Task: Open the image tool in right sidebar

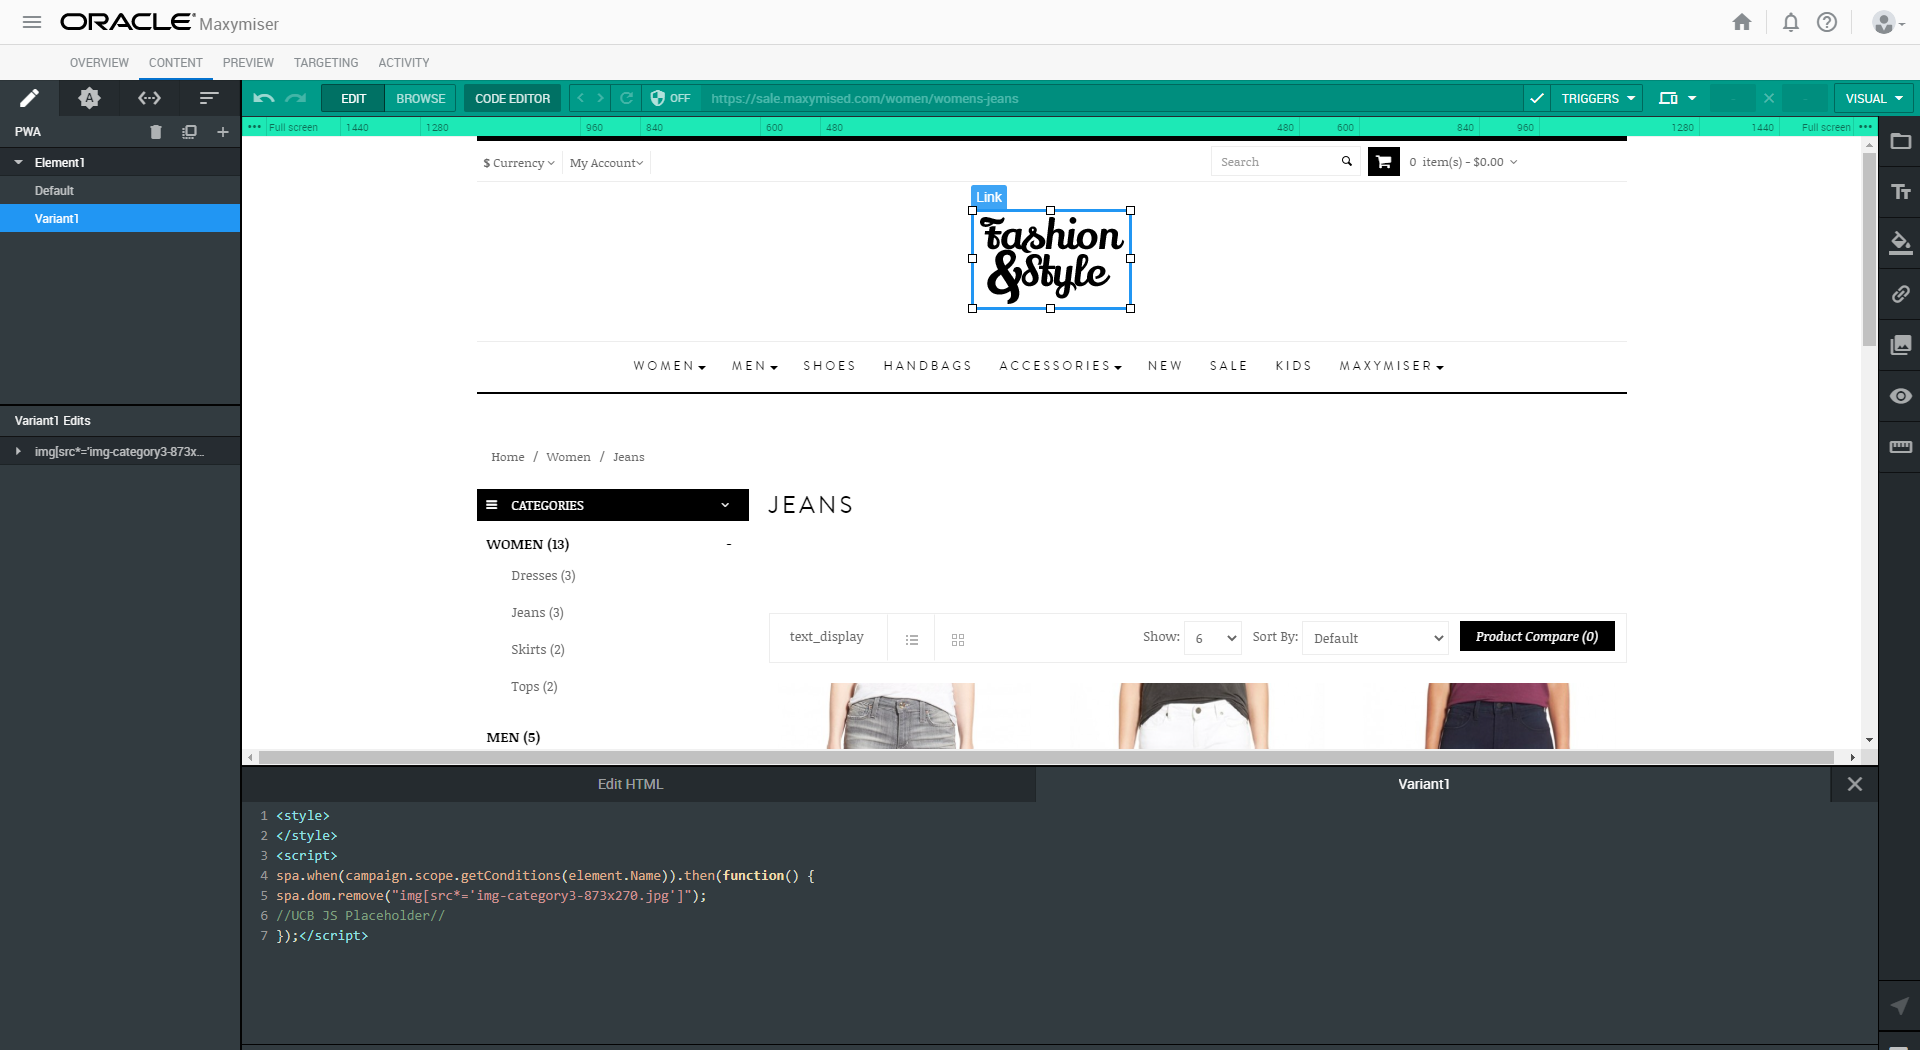Action: point(1901,345)
